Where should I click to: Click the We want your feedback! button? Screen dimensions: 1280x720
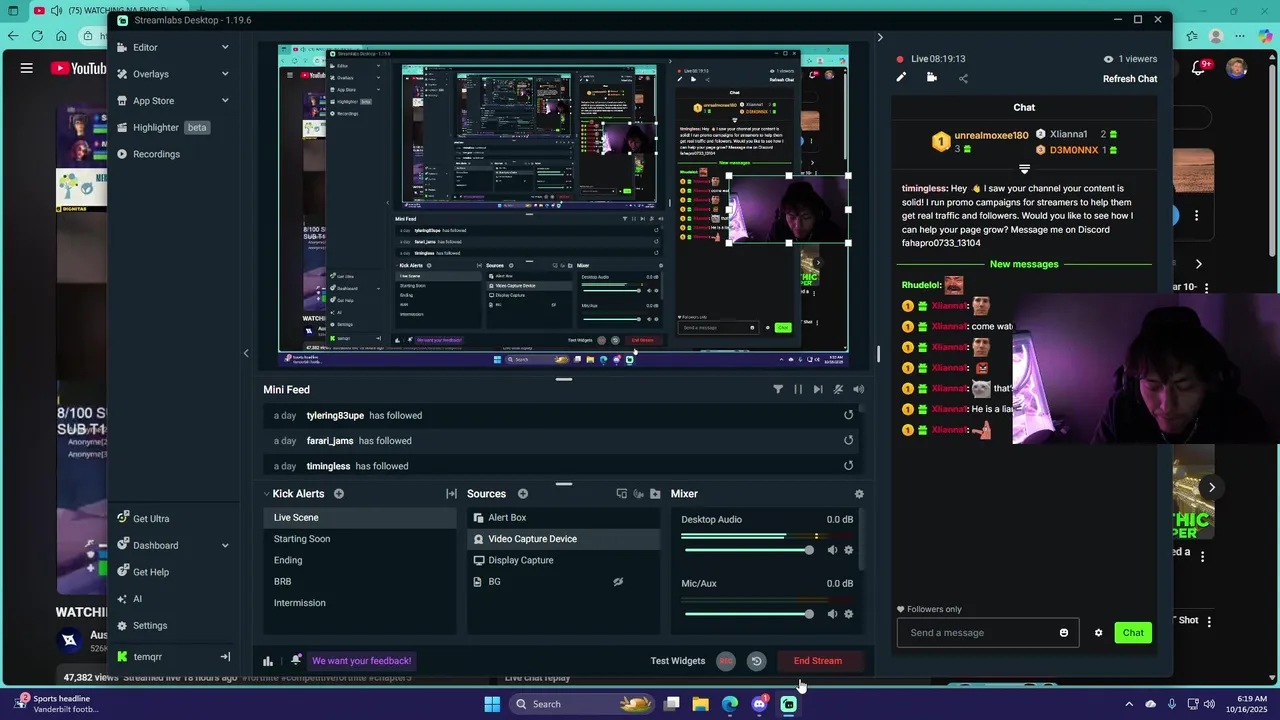pos(361,661)
